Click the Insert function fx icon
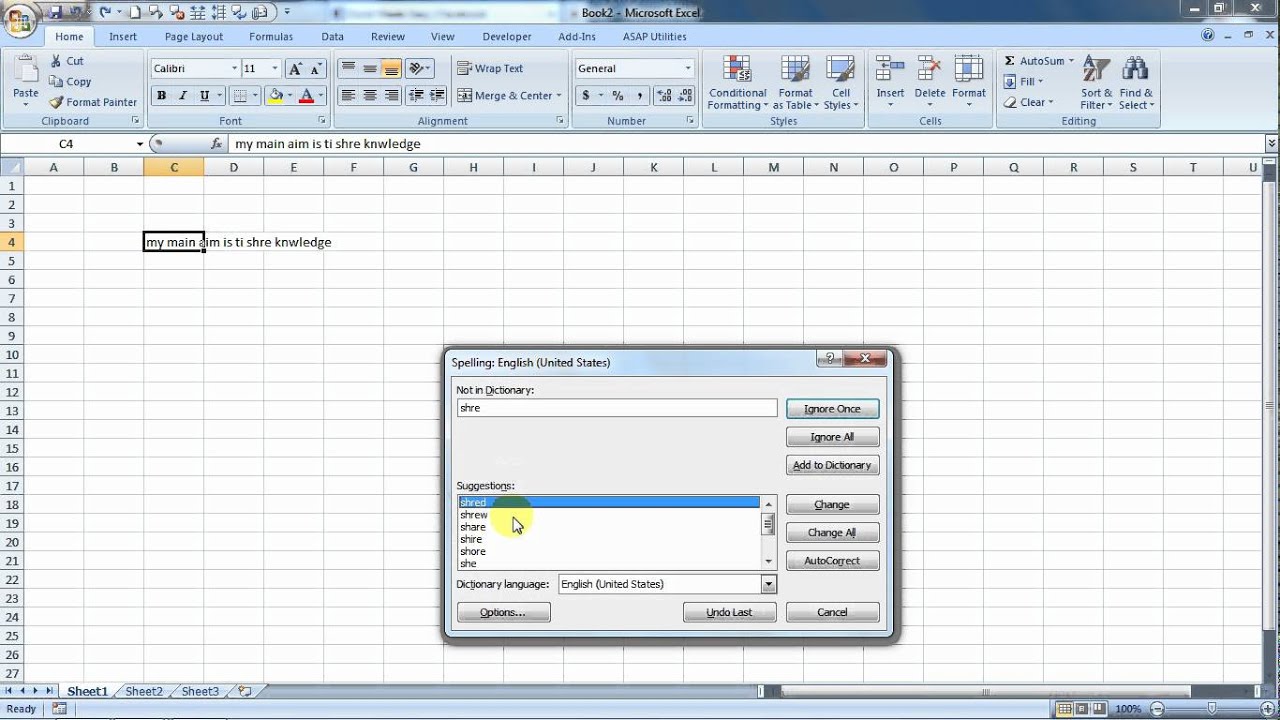Viewport: 1280px width, 720px height. coord(216,144)
